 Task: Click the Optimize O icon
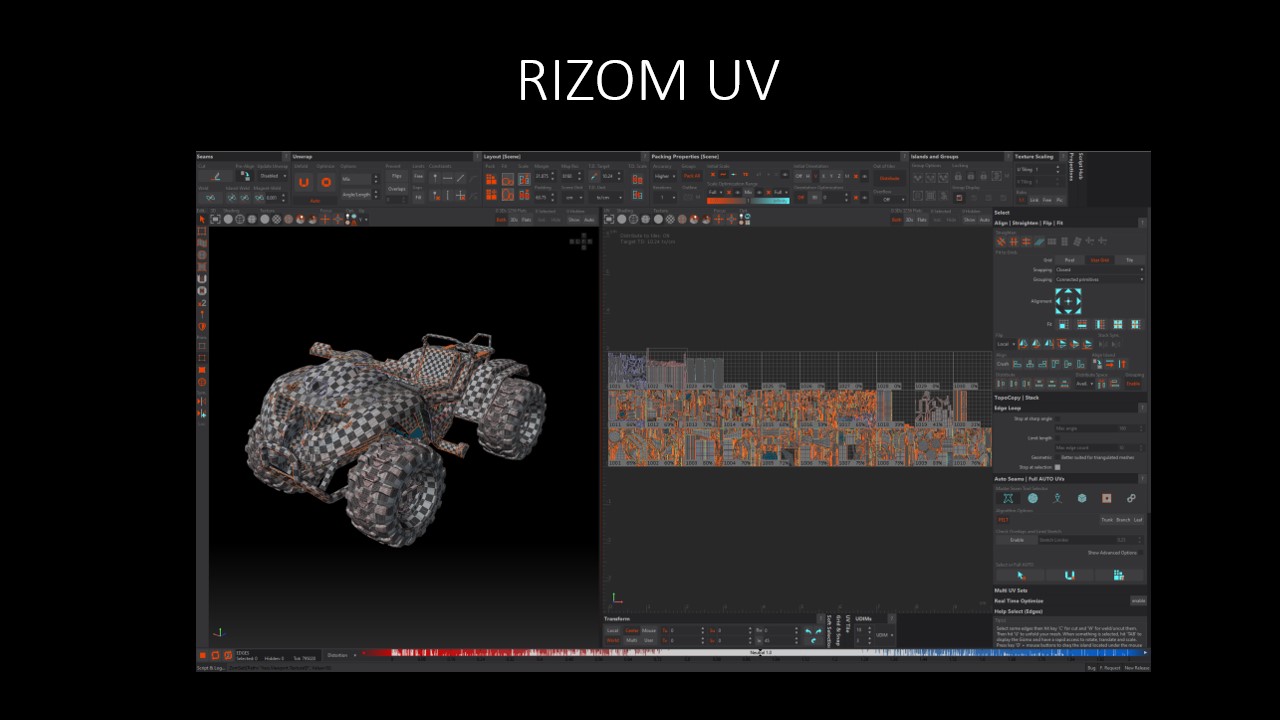(325, 182)
